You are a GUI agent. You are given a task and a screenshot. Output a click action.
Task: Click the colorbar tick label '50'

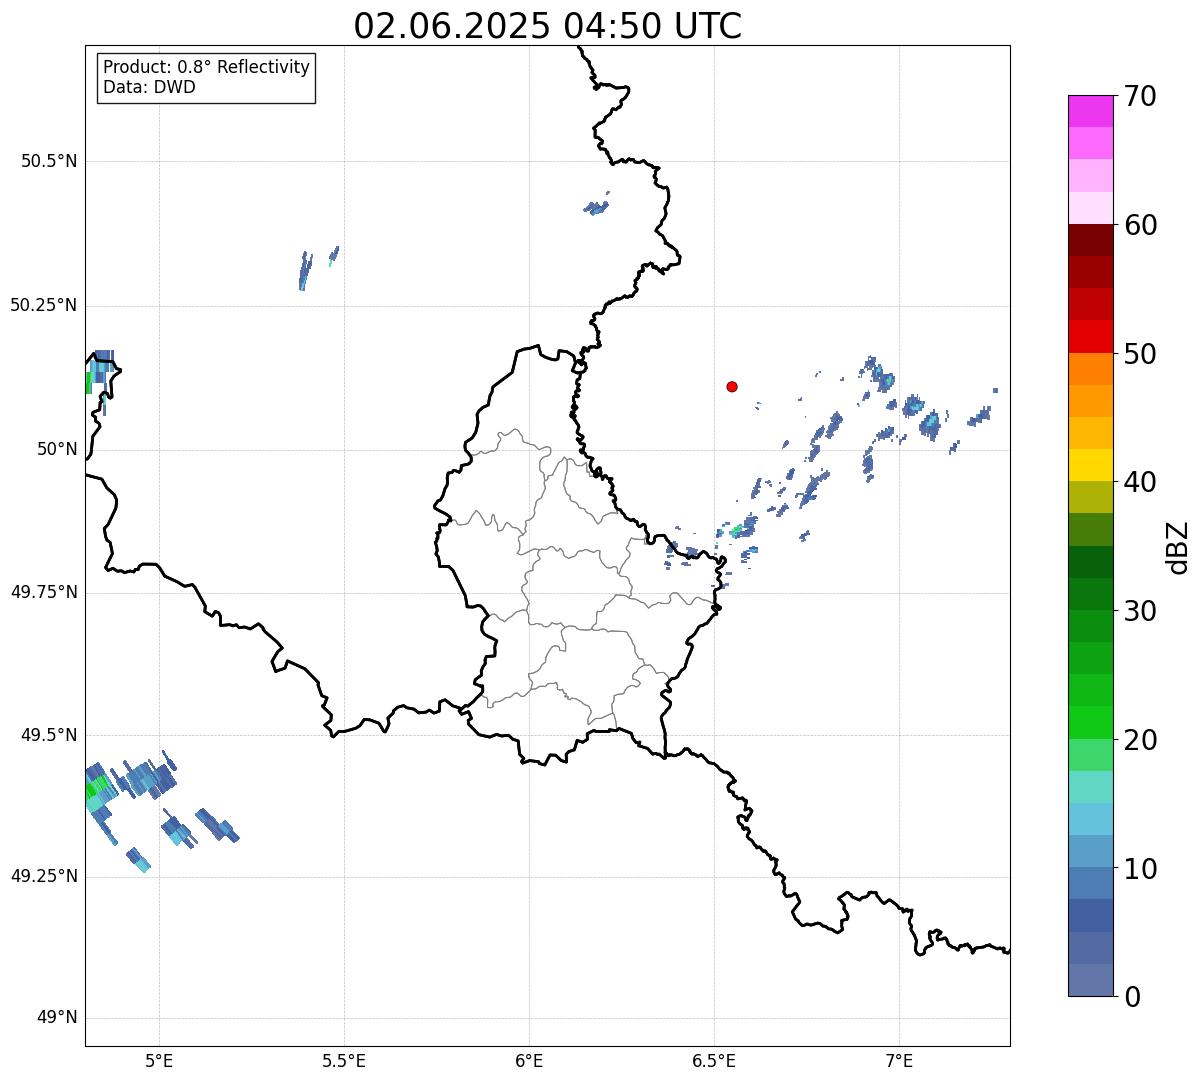pyautogui.click(x=1140, y=353)
